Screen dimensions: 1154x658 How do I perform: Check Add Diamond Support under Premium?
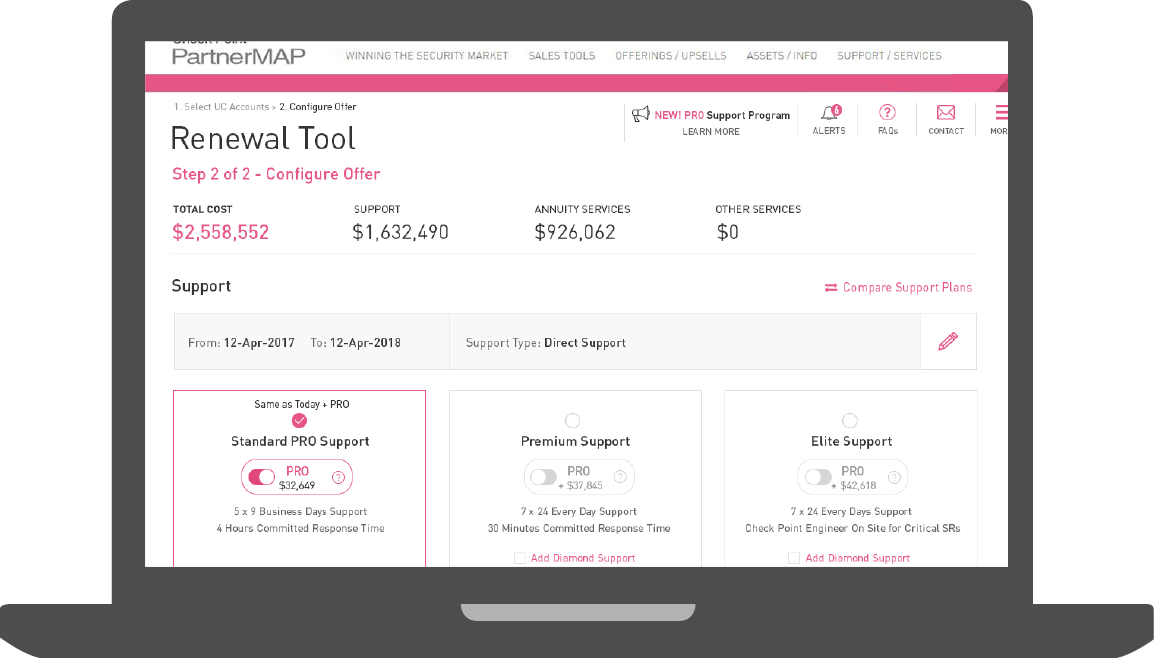point(520,558)
